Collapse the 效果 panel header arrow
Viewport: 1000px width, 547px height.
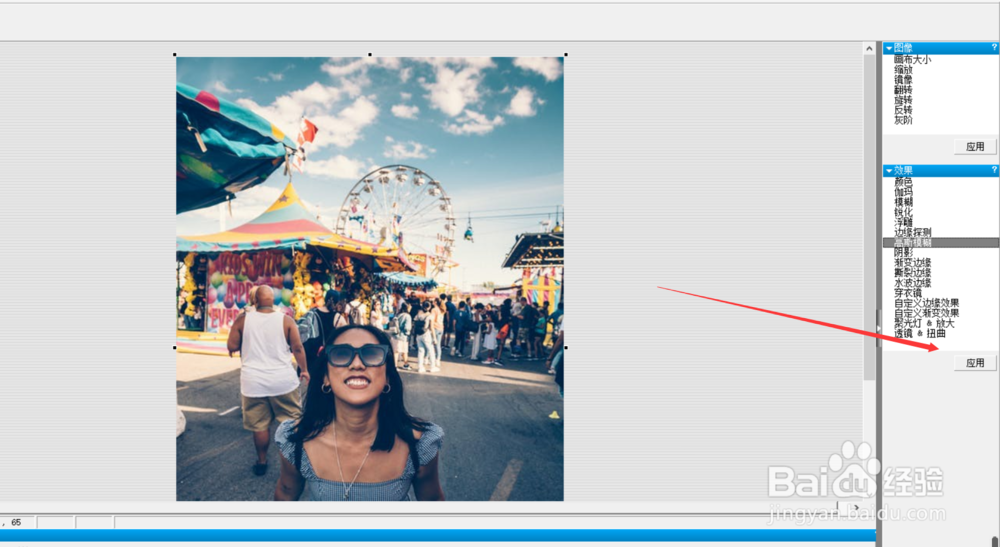(x=888, y=171)
